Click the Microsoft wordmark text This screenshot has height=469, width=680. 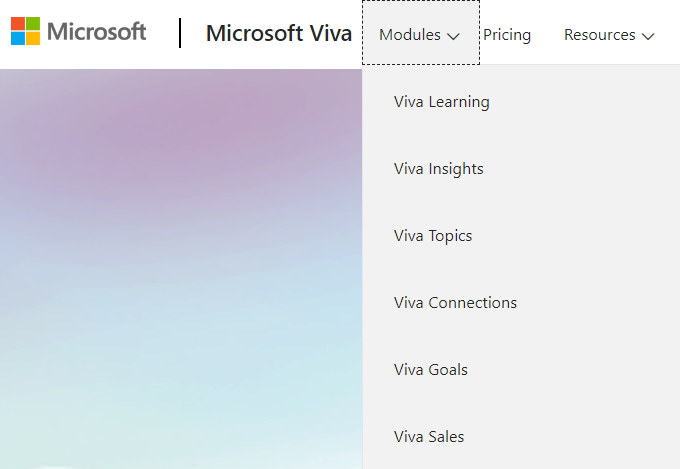96,31
